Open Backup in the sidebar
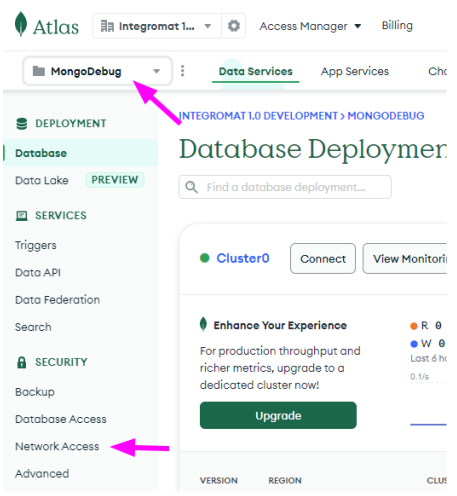The height and width of the screenshot is (496, 457). pos(35,392)
